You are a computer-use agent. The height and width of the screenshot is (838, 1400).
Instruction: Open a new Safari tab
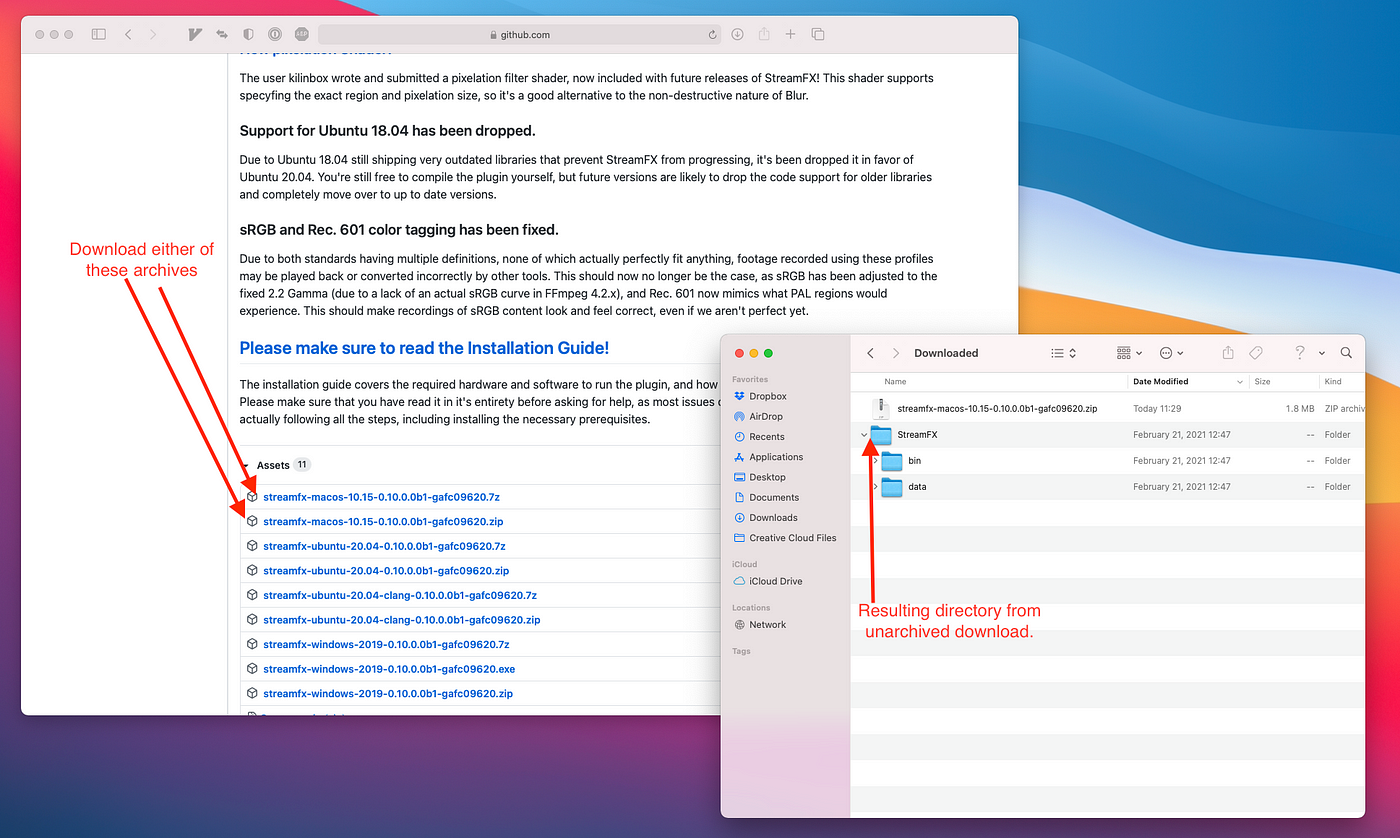tap(790, 34)
